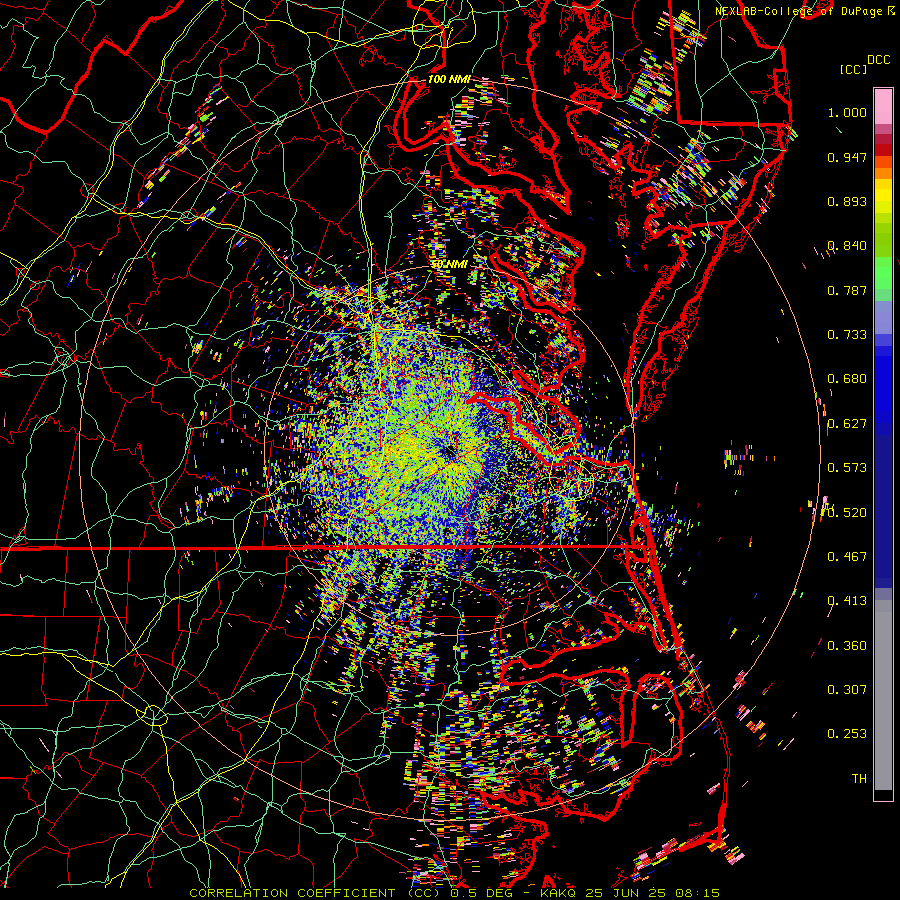Image resolution: width=900 pixels, height=900 pixels.
Task: Click the 1.000 legend value
Action: coord(847,112)
